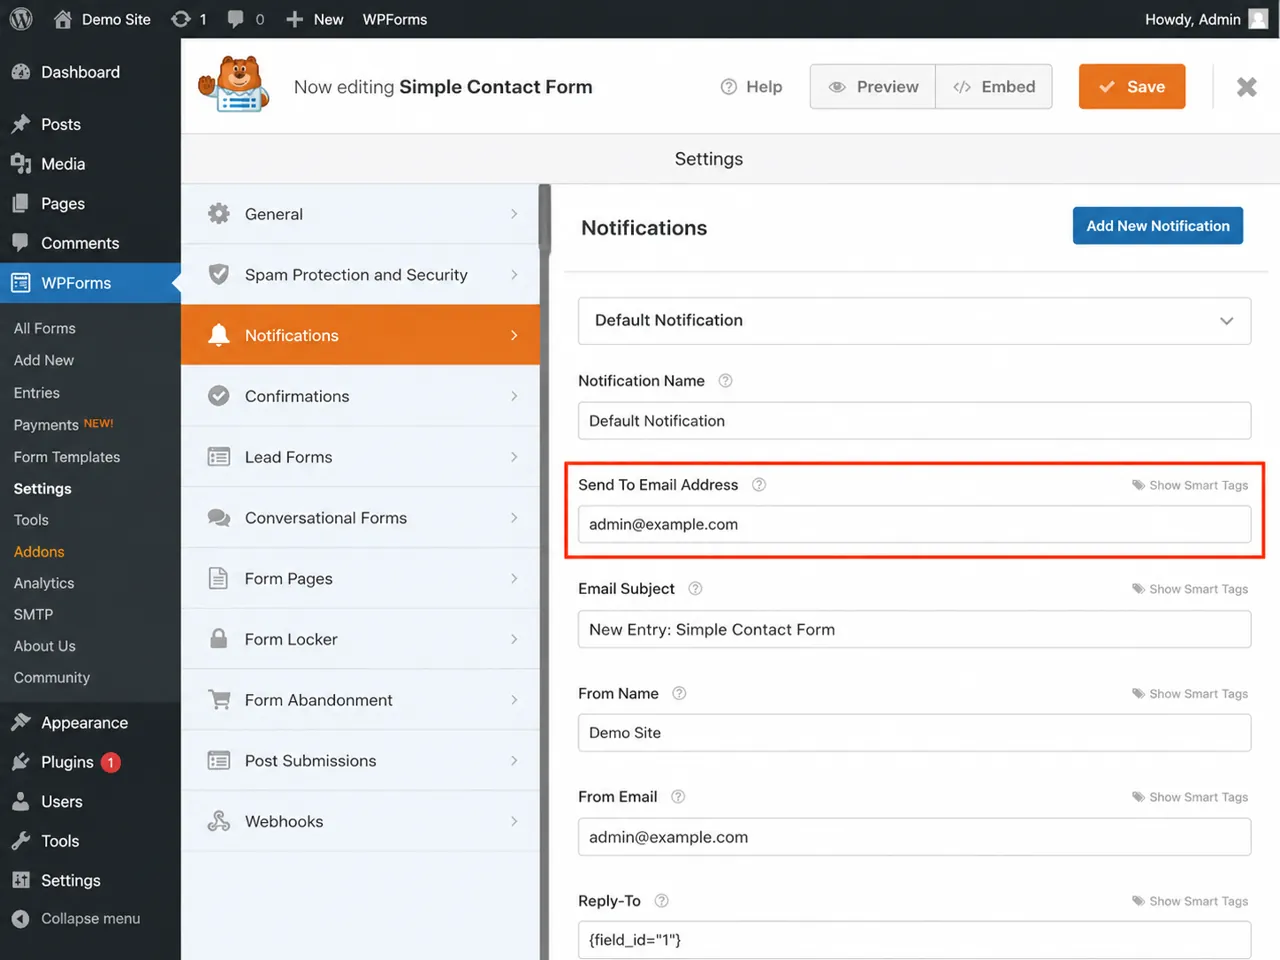1280x960 pixels.
Task: Click help icon next to From Name
Action: 679,693
